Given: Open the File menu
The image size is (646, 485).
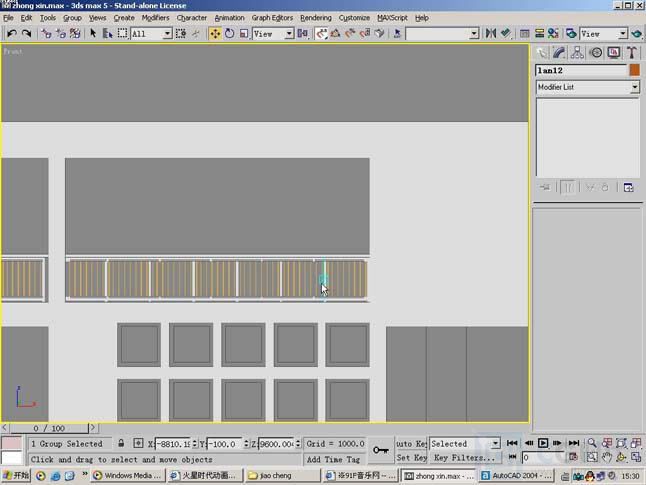Looking at the screenshot, I should [8, 18].
